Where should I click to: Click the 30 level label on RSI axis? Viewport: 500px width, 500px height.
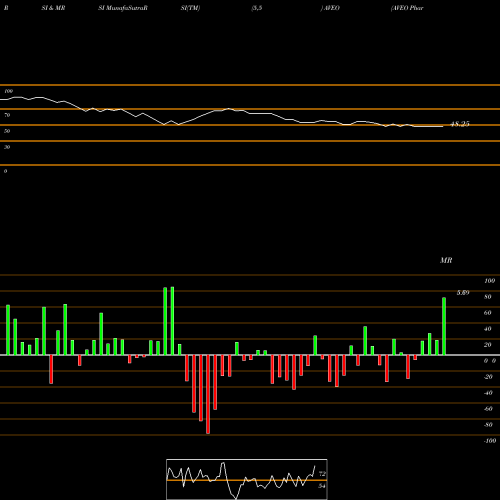click(7, 147)
